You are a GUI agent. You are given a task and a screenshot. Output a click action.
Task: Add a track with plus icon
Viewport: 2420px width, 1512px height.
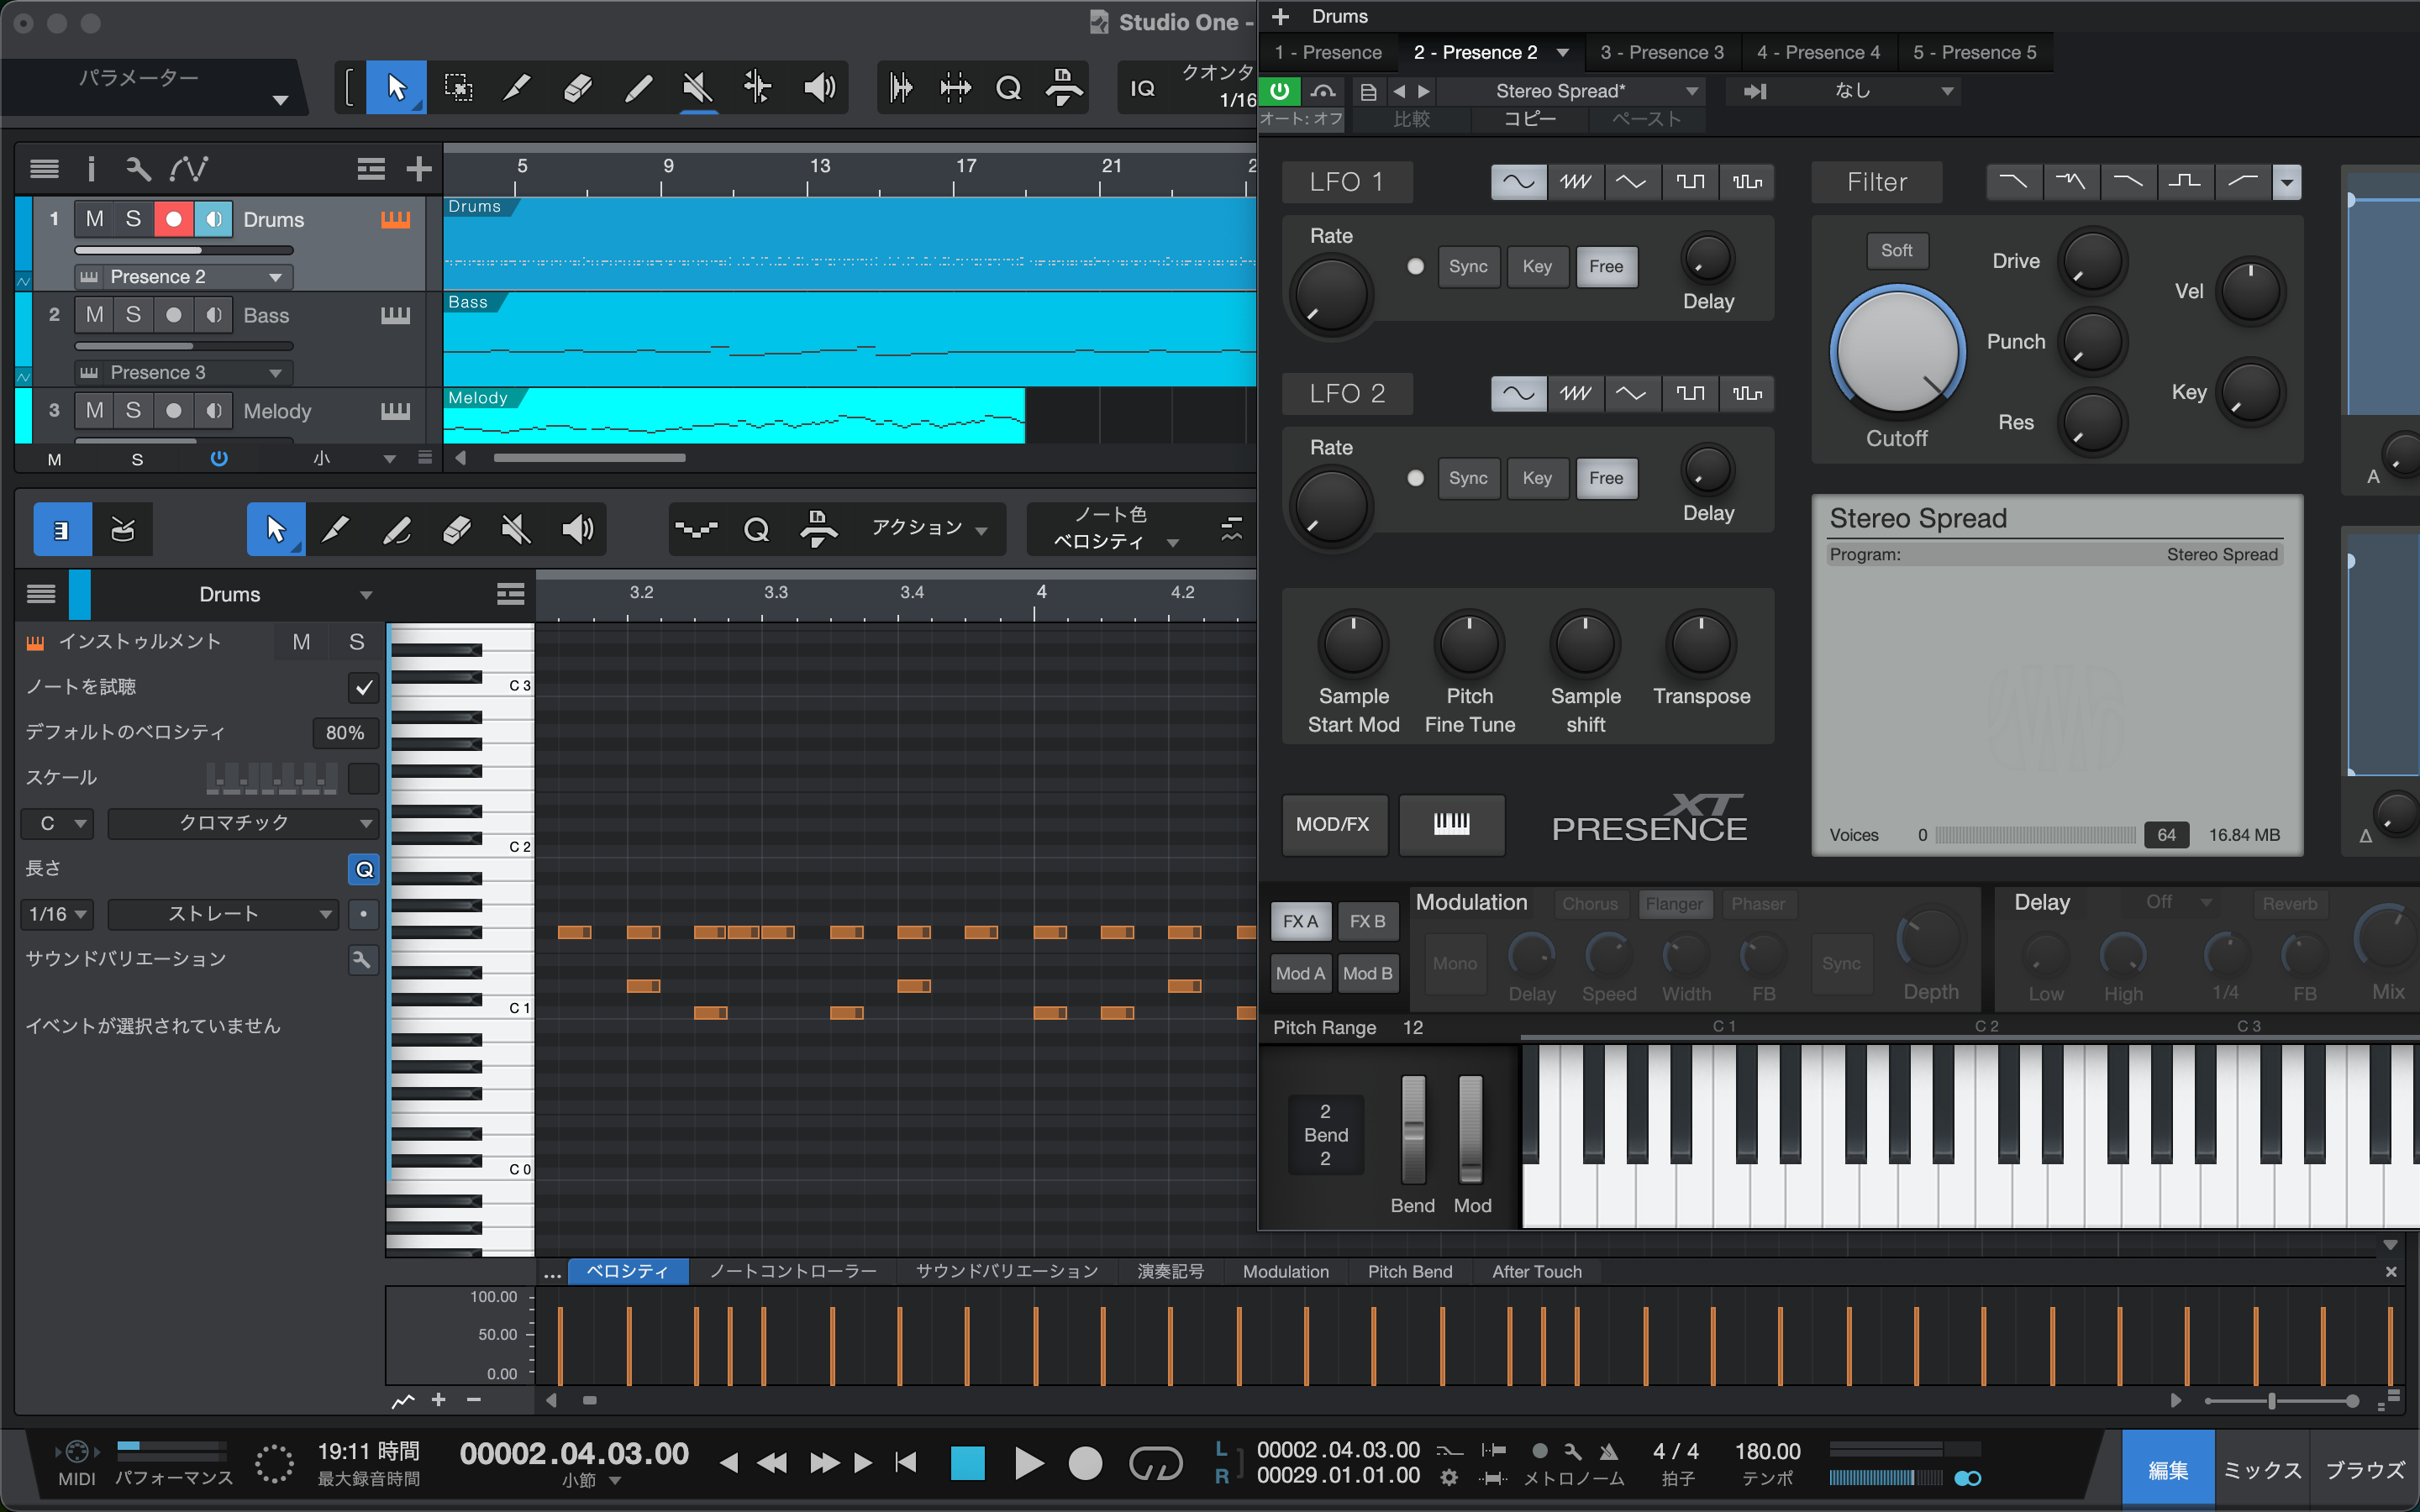click(x=419, y=169)
